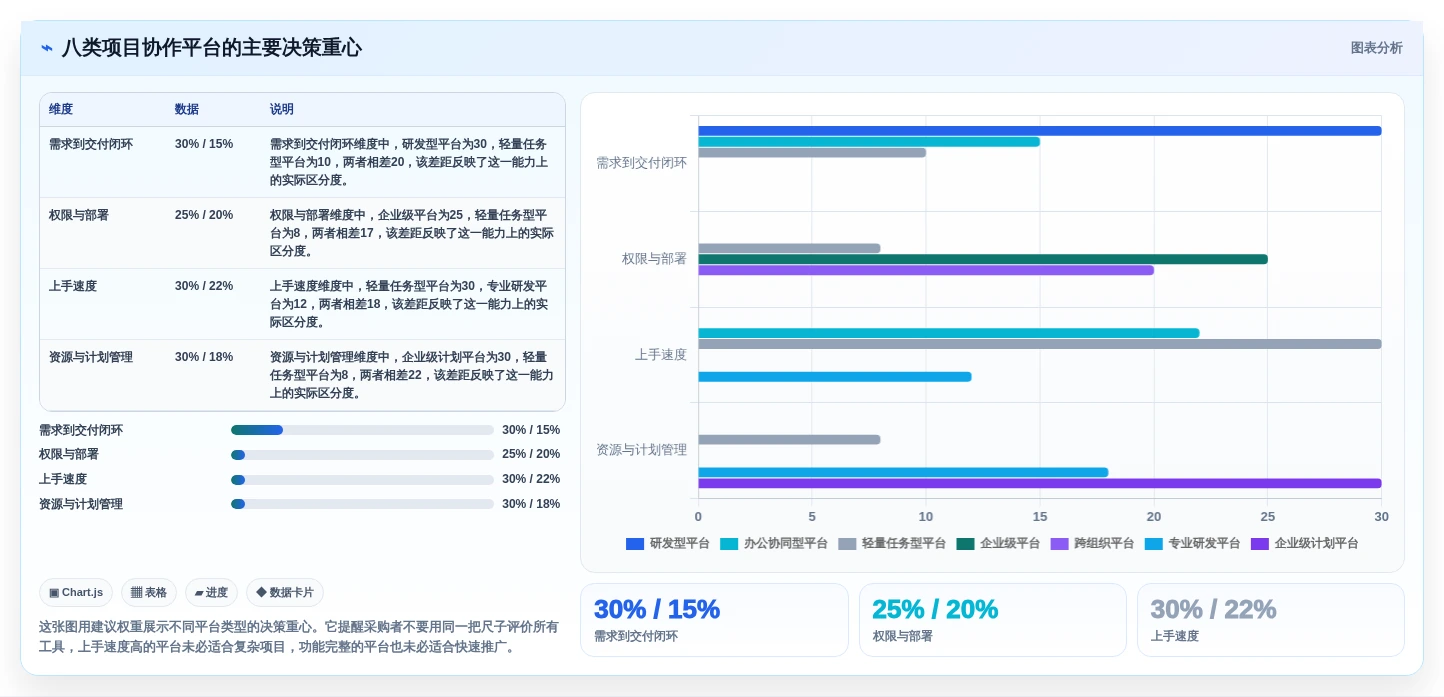
Task: Toggle 研发型平台 legend swatch
Action: (635, 544)
